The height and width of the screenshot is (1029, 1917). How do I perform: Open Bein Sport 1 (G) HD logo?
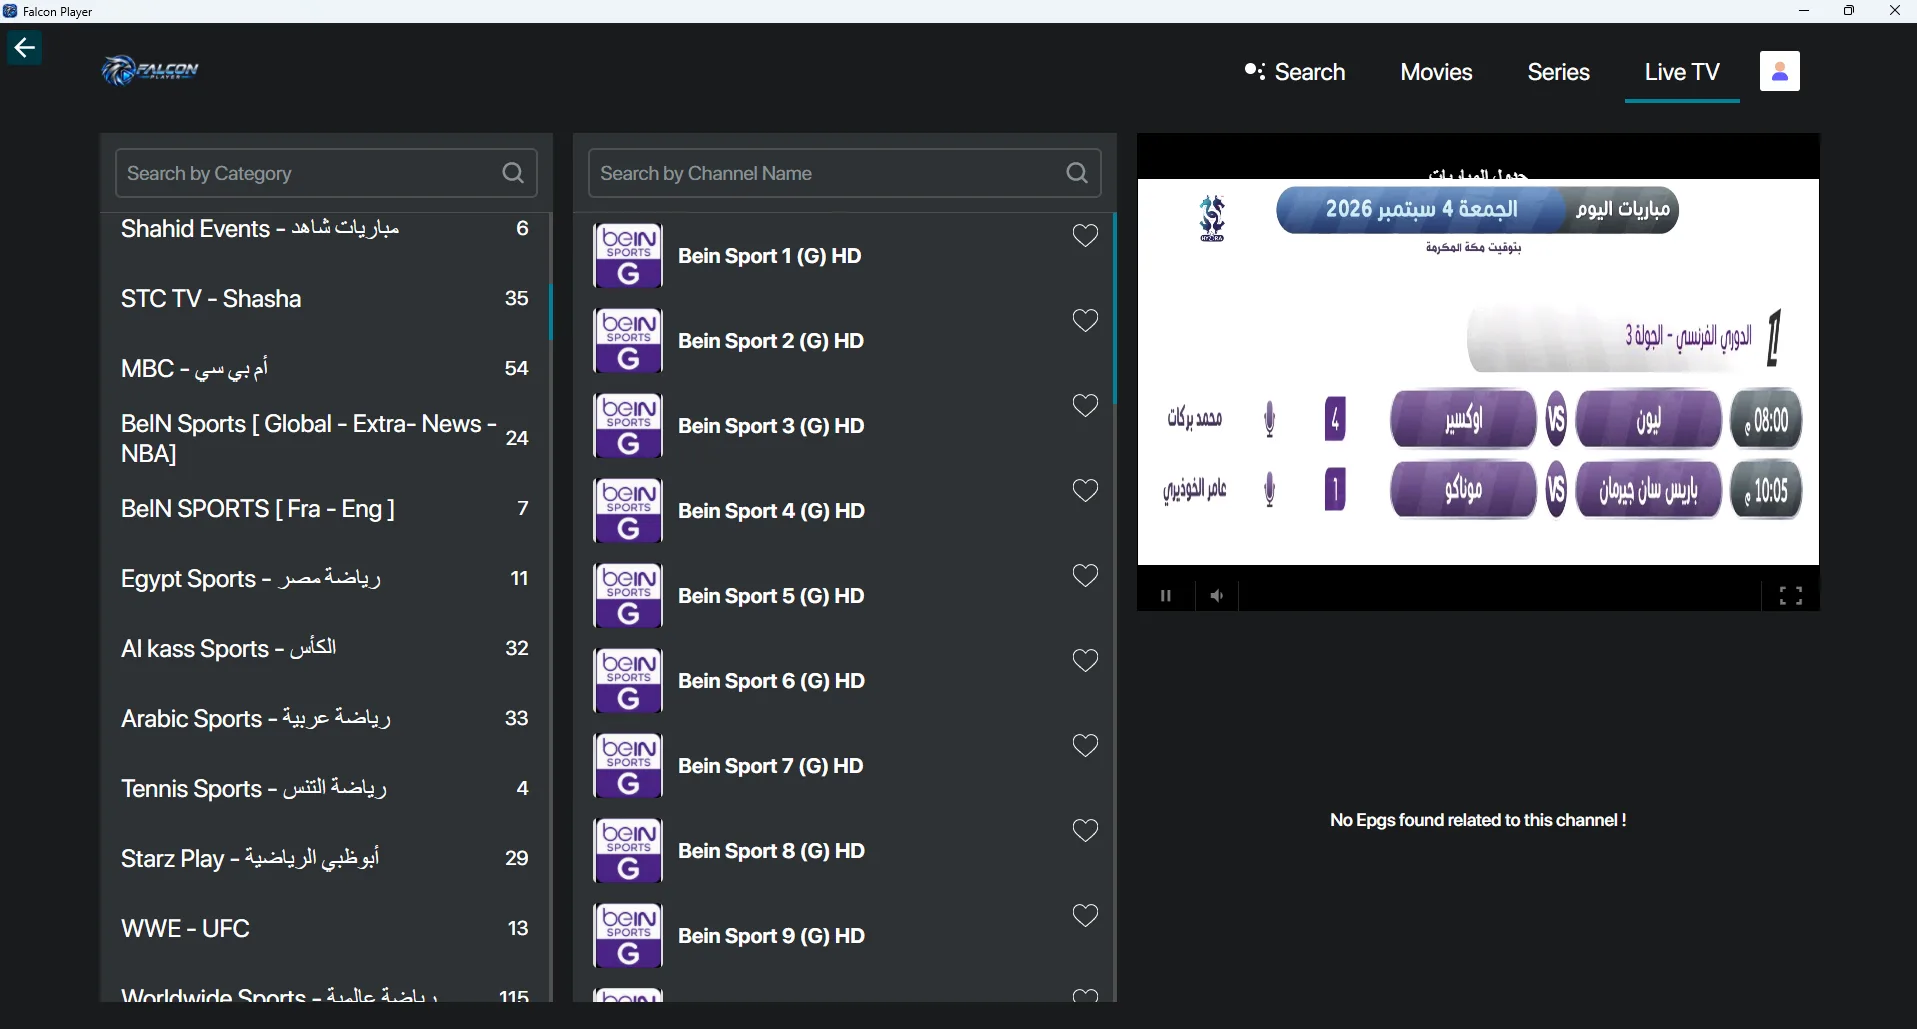pyautogui.click(x=628, y=256)
